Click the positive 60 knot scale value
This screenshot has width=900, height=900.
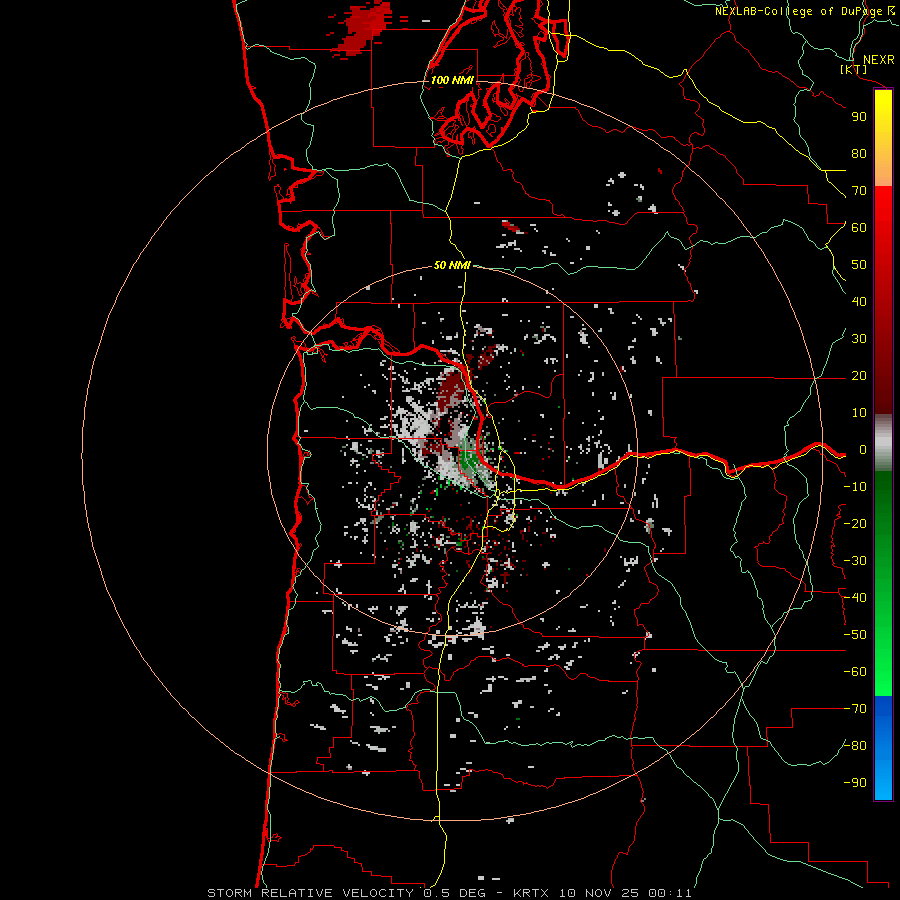tap(859, 227)
